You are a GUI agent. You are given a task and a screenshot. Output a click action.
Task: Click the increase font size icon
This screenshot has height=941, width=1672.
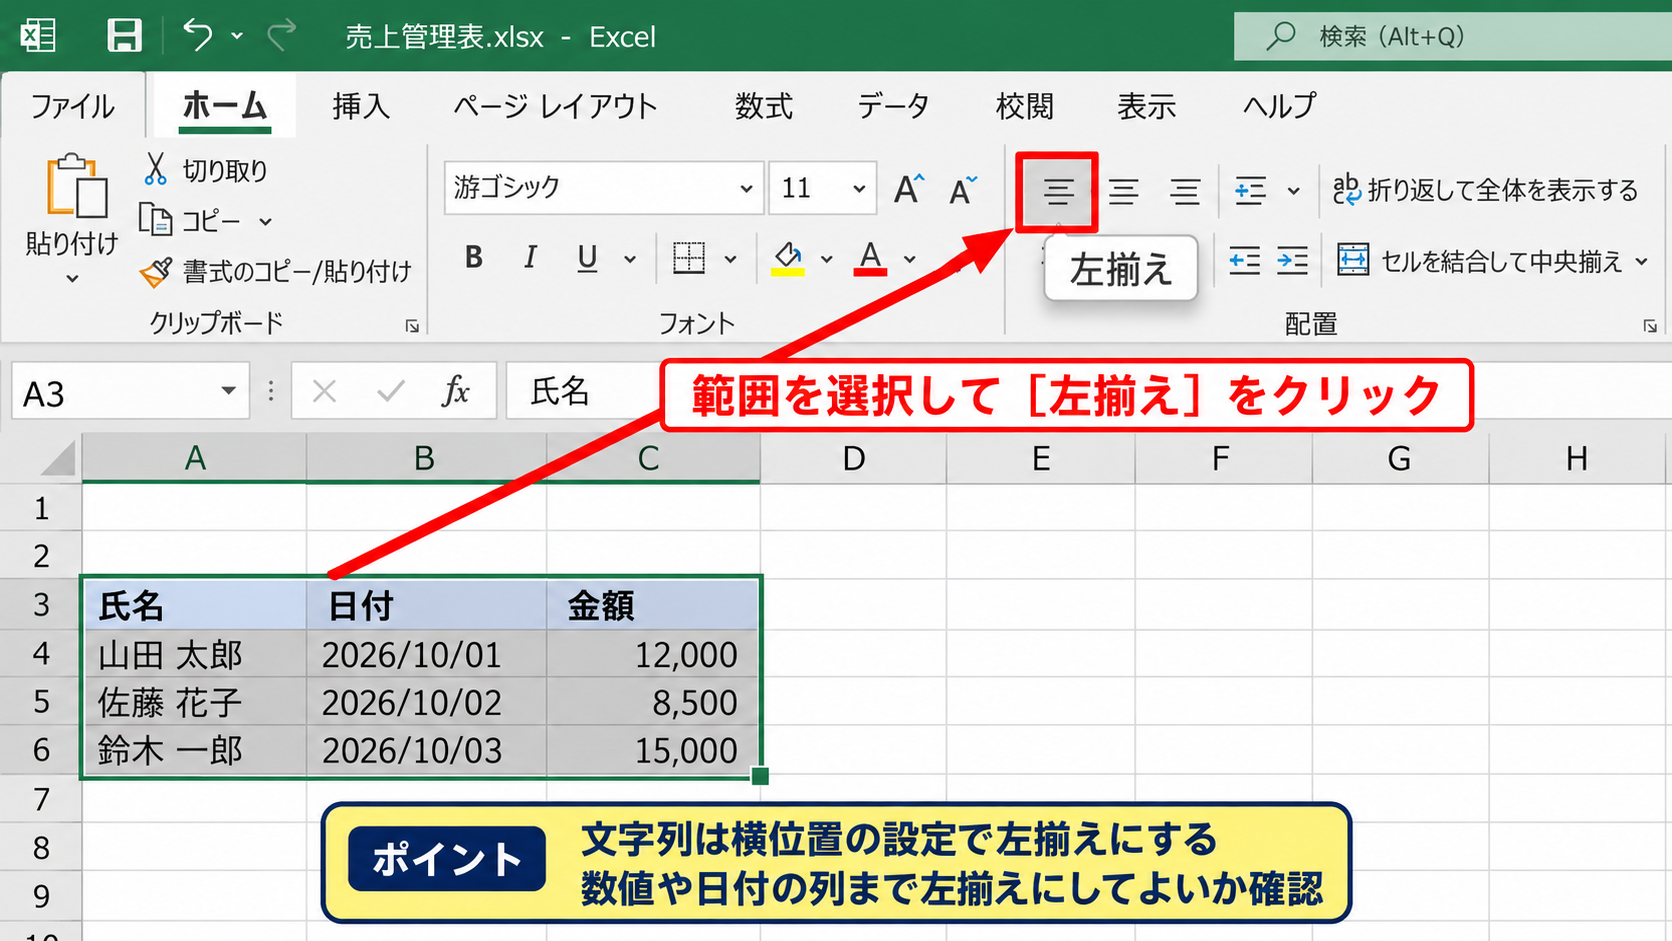908,188
